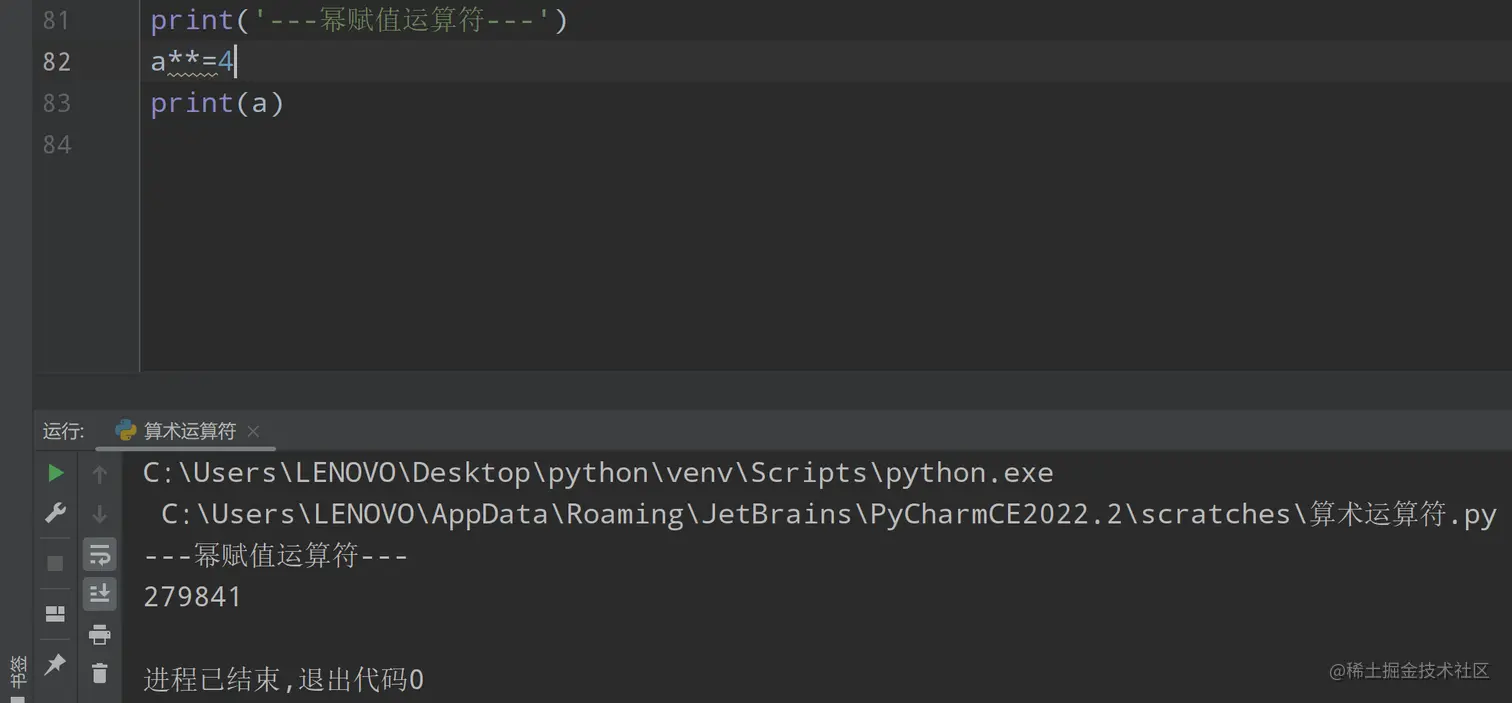Click the a**=4 code line
Viewport: 1512px width, 703px height.
(x=192, y=62)
